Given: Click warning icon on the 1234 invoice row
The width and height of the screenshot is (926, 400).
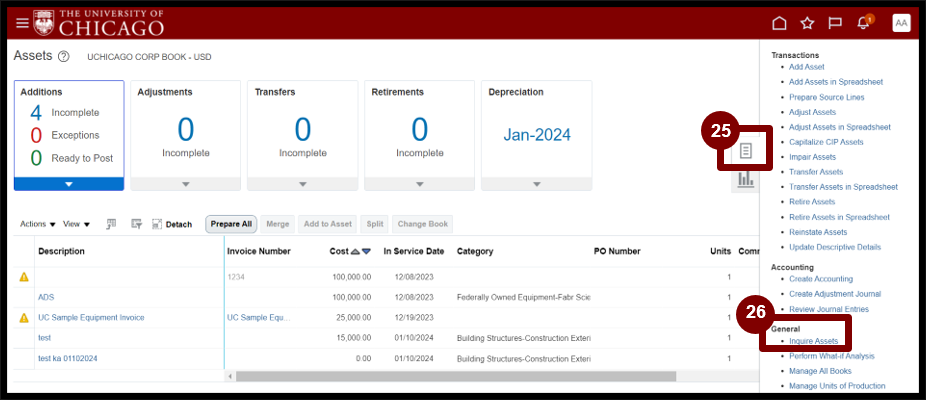Looking at the screenshot, I should [24, 277].
